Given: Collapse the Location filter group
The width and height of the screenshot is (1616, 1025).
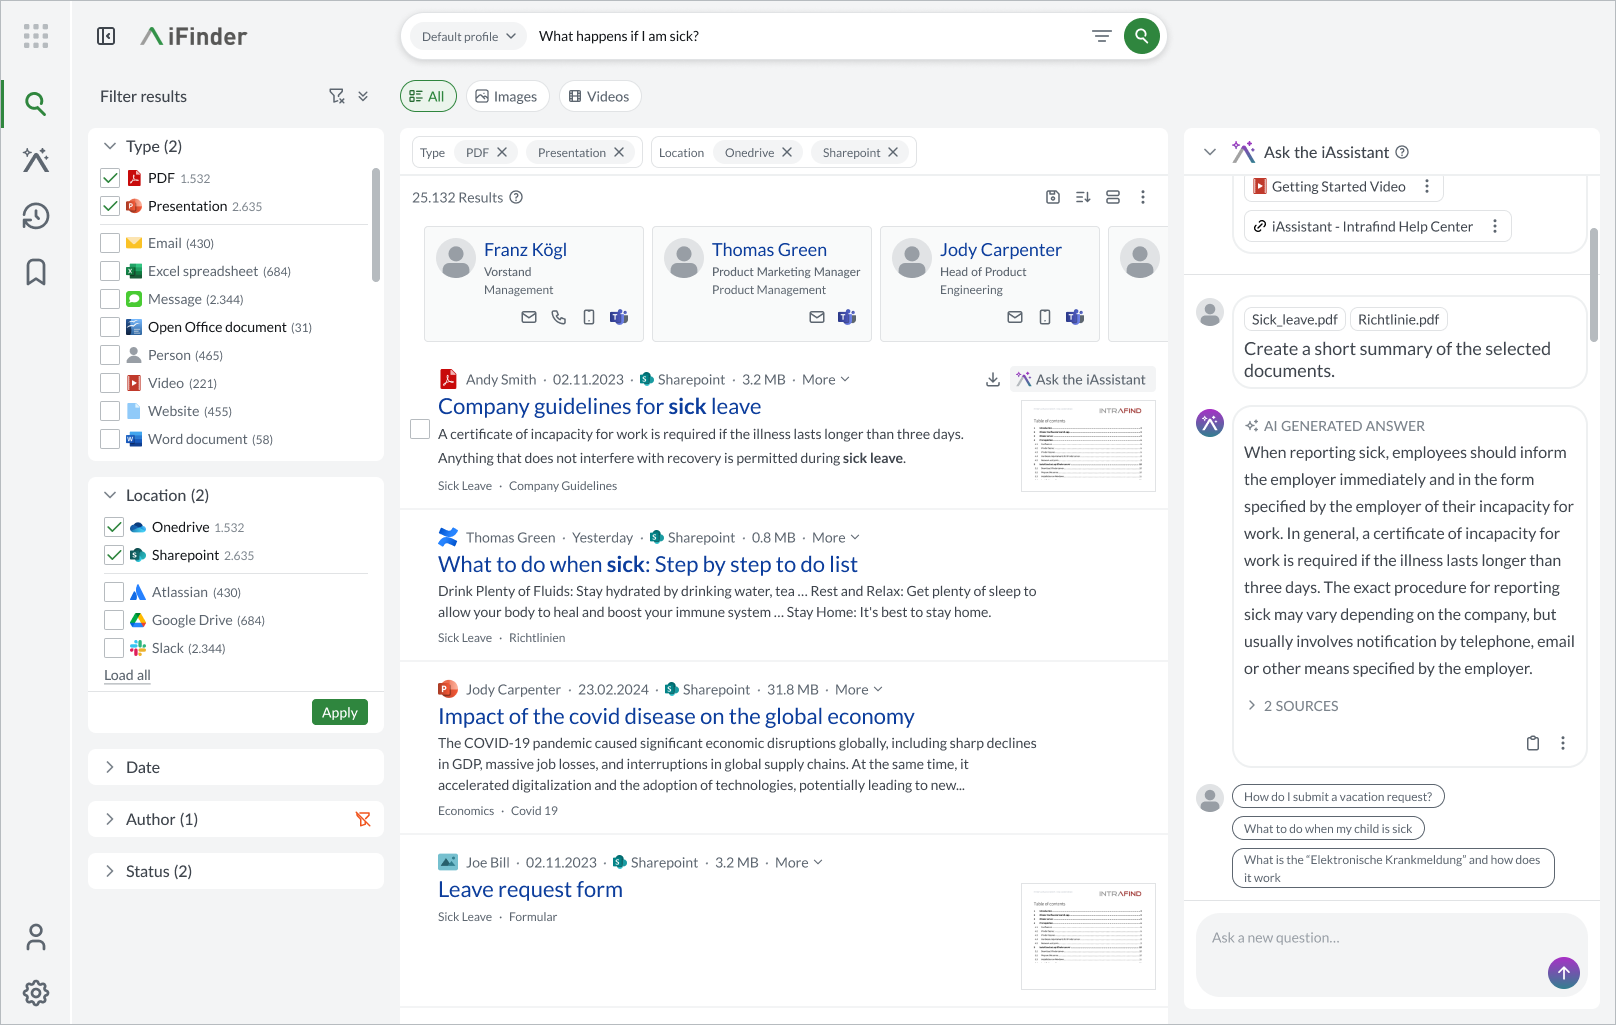Looking at the screenshot, I should (110, 495).
